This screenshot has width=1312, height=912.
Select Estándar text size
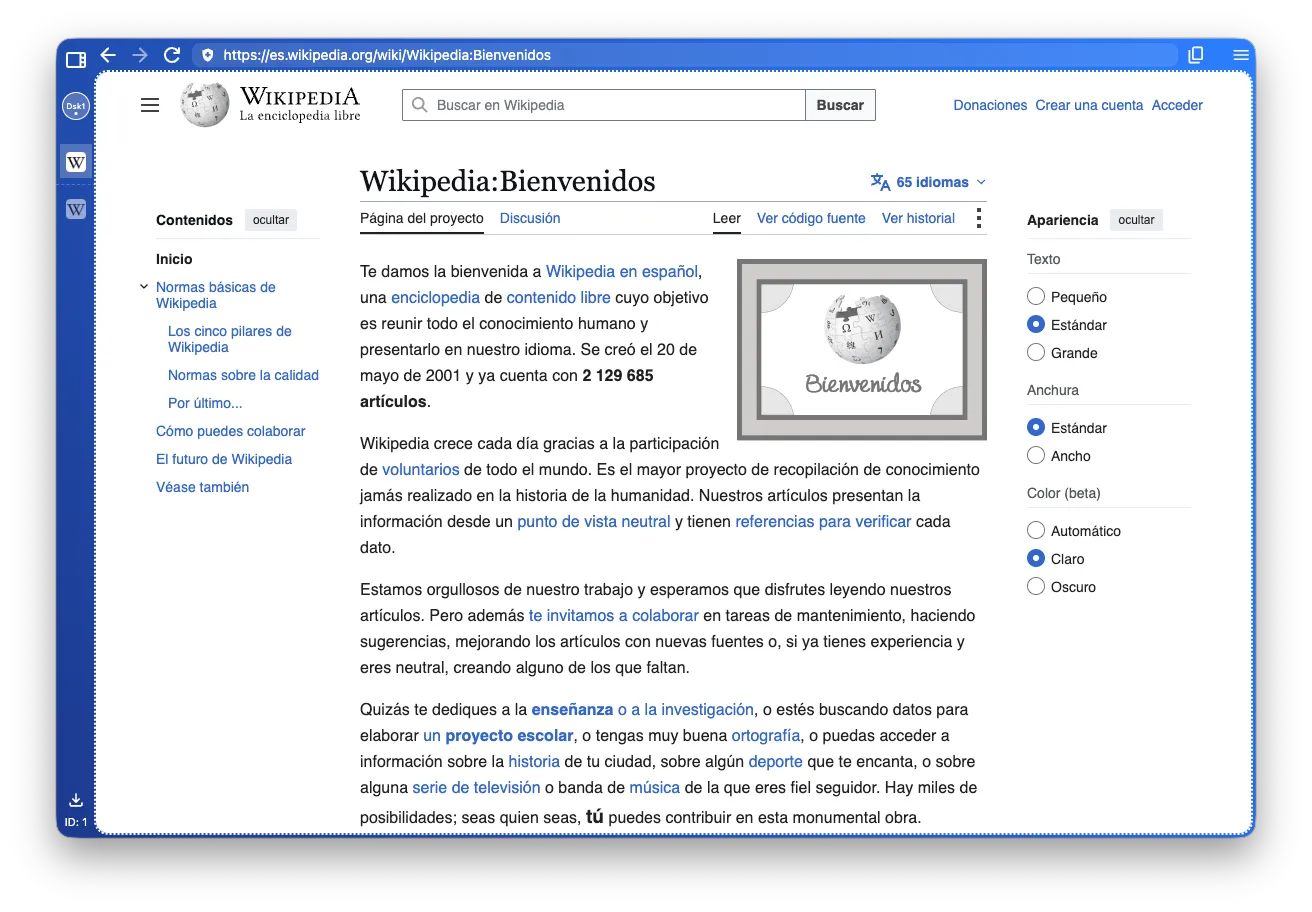pos(1036,325)
